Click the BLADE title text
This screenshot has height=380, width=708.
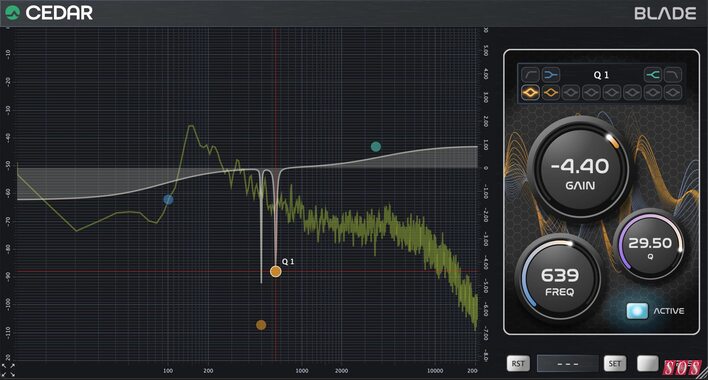pyautogui.click(x=665, y=14)
